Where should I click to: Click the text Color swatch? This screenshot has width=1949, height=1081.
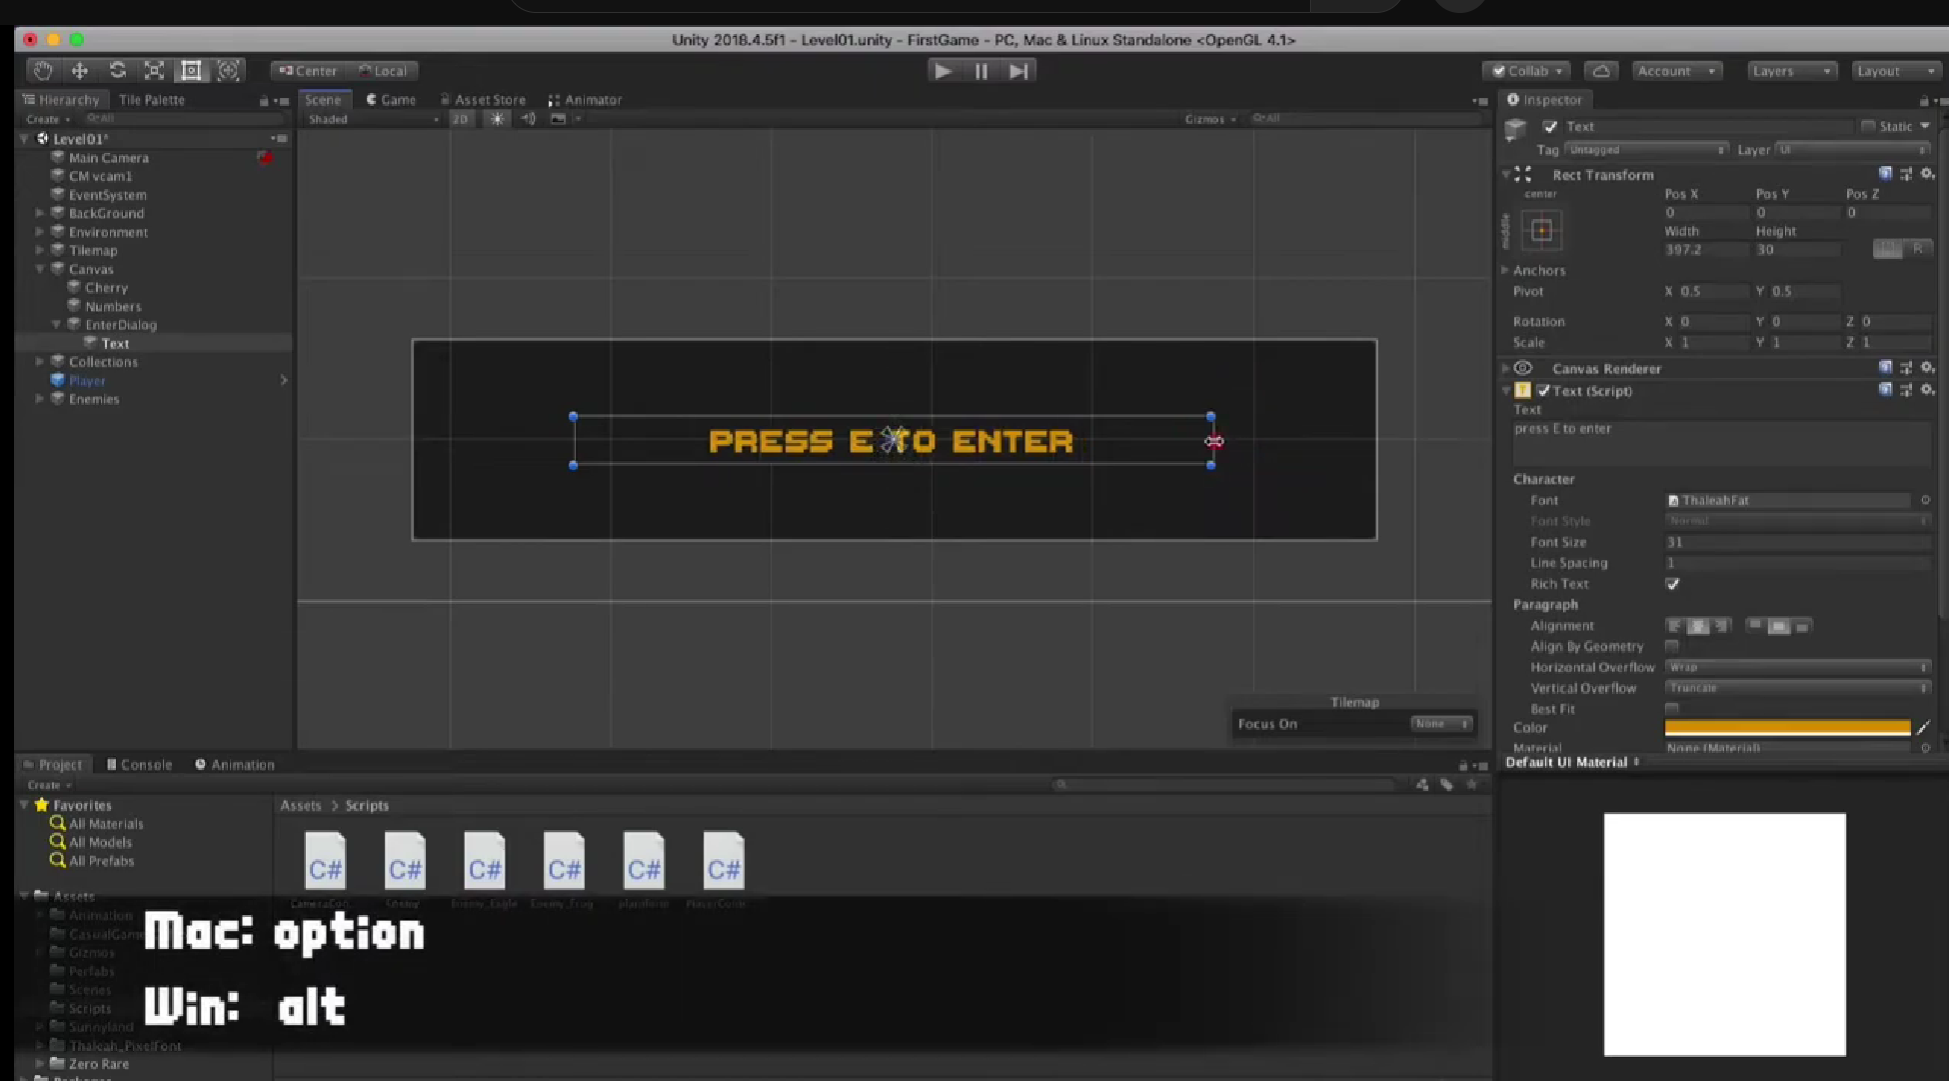[1787, 728]
